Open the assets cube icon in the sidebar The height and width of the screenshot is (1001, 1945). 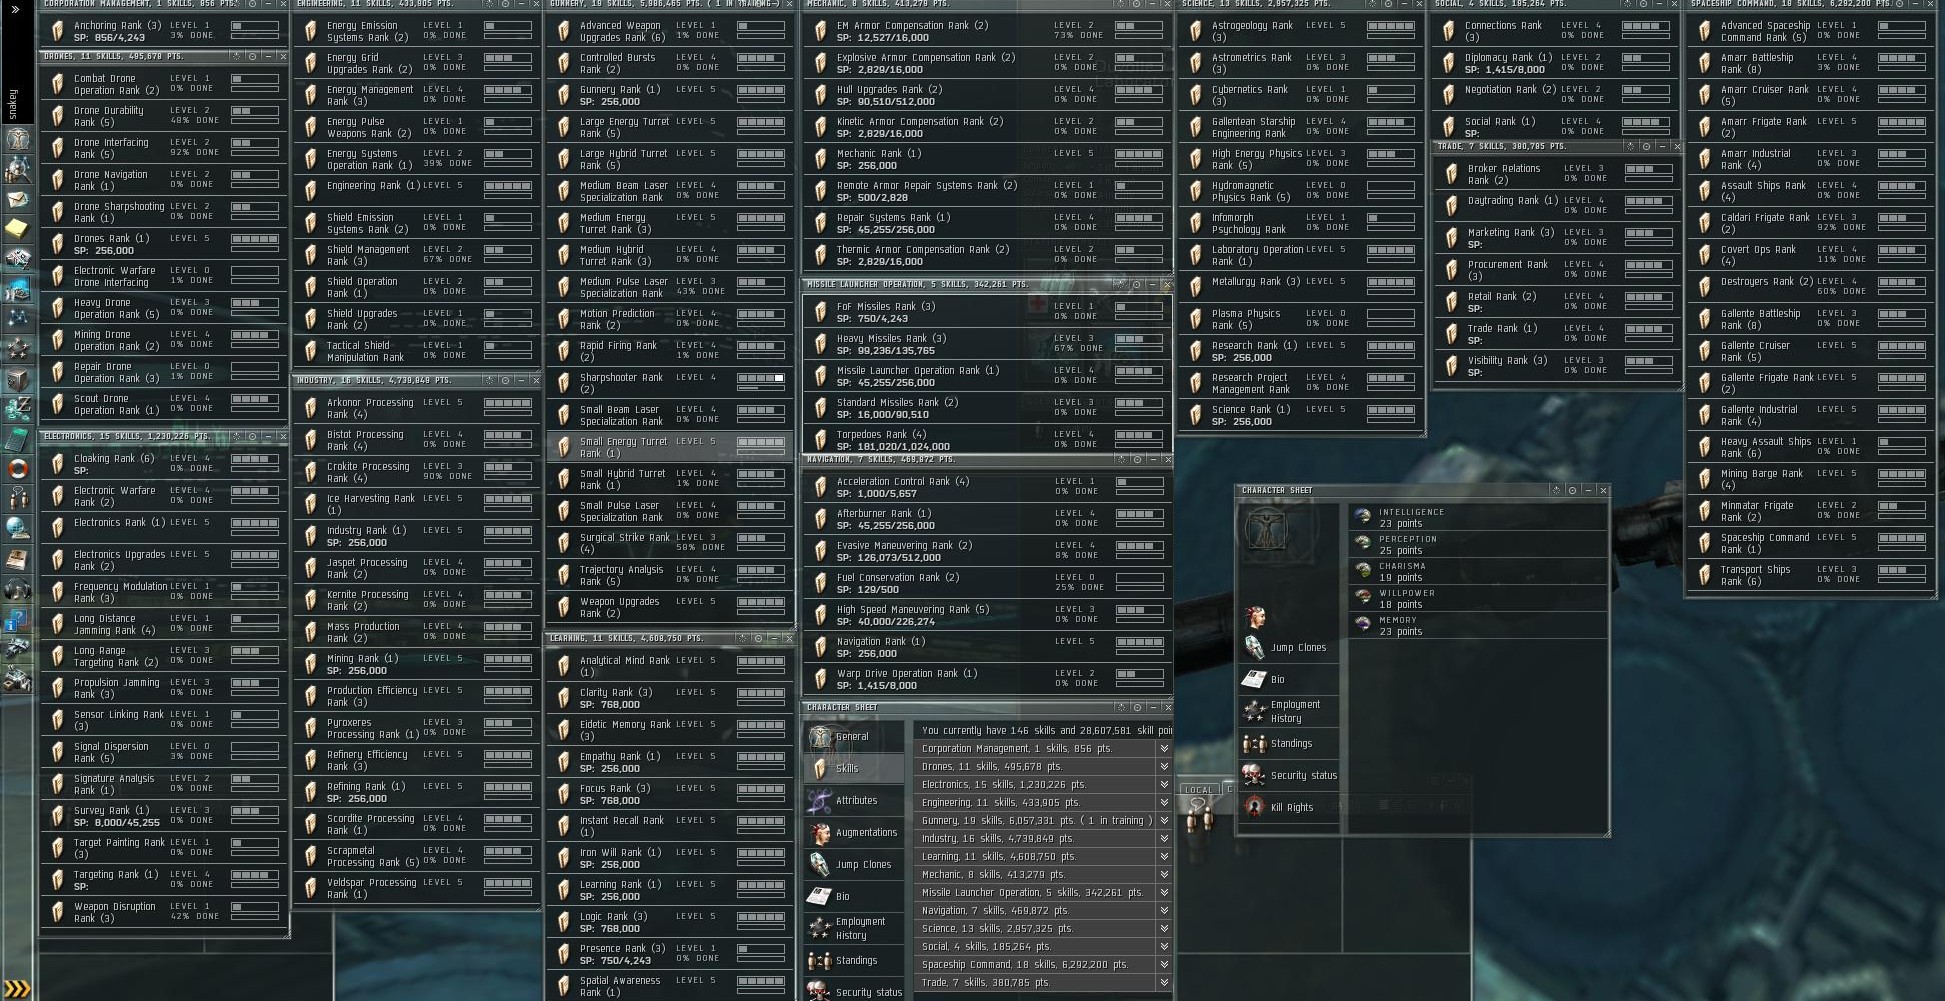[18, 380]
